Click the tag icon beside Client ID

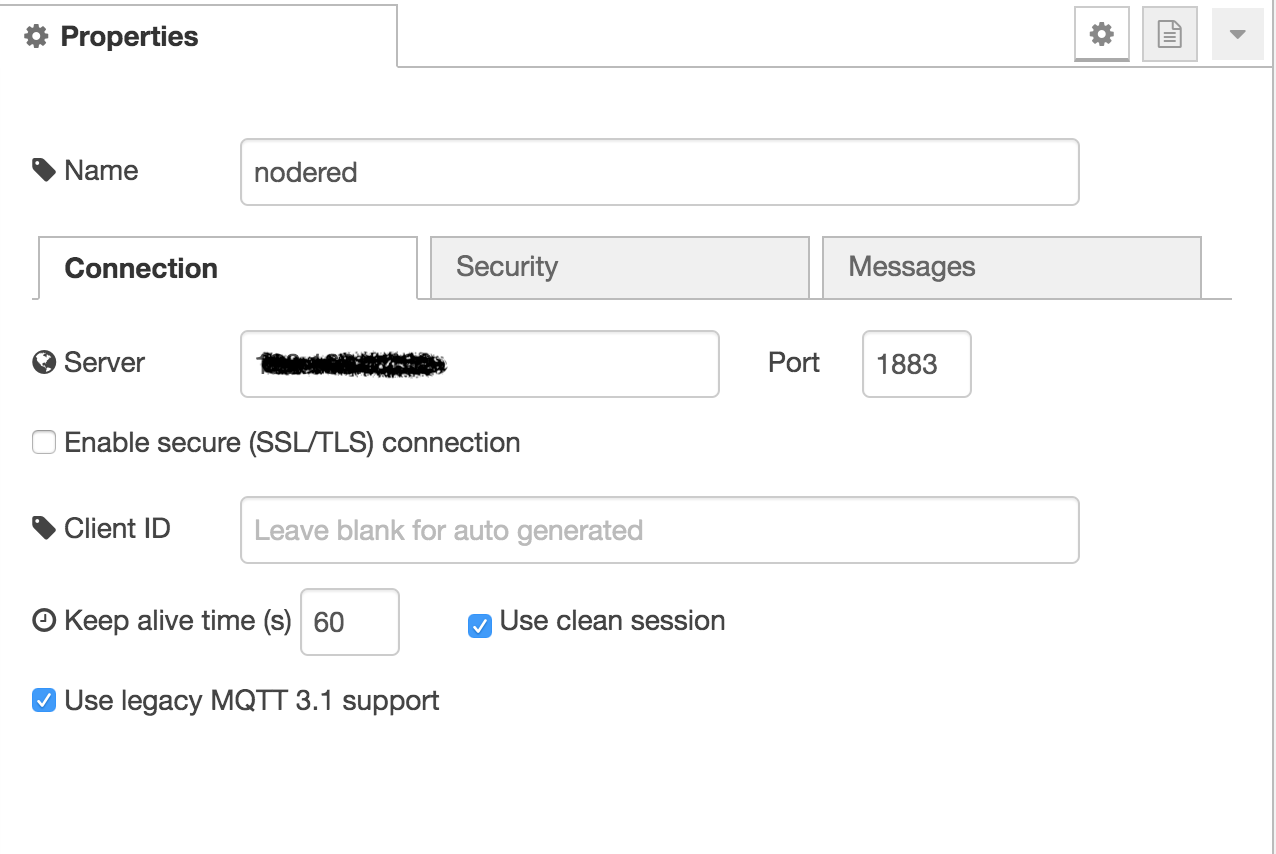click(43, 528)
